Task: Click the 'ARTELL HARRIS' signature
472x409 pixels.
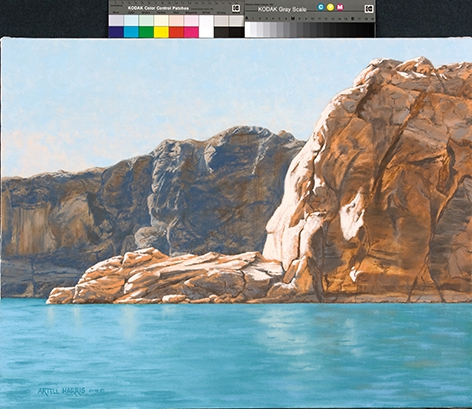Action: pyautogui.click(x=61, y=391)
